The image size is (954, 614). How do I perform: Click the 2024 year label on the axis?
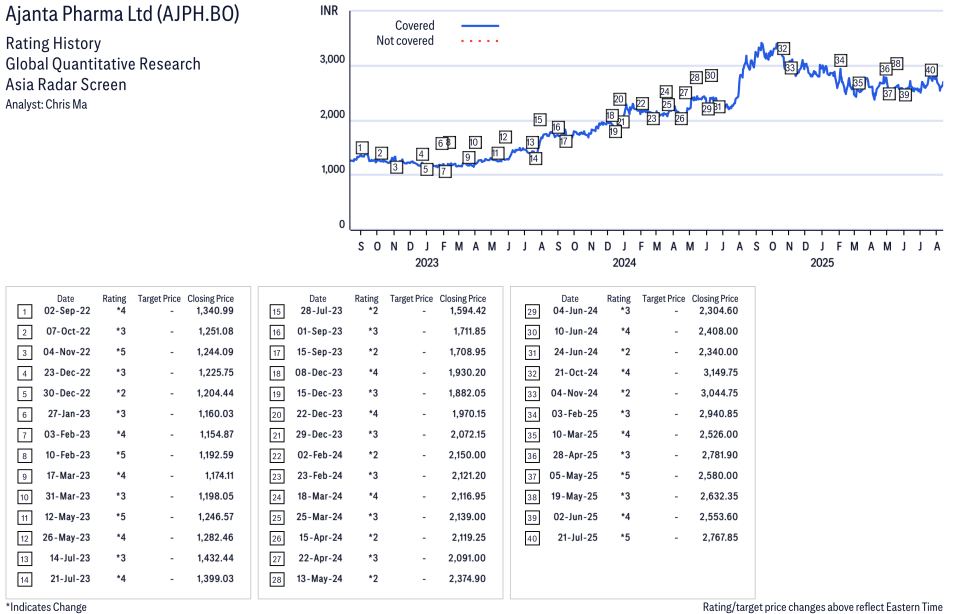[x=624, y=262]
